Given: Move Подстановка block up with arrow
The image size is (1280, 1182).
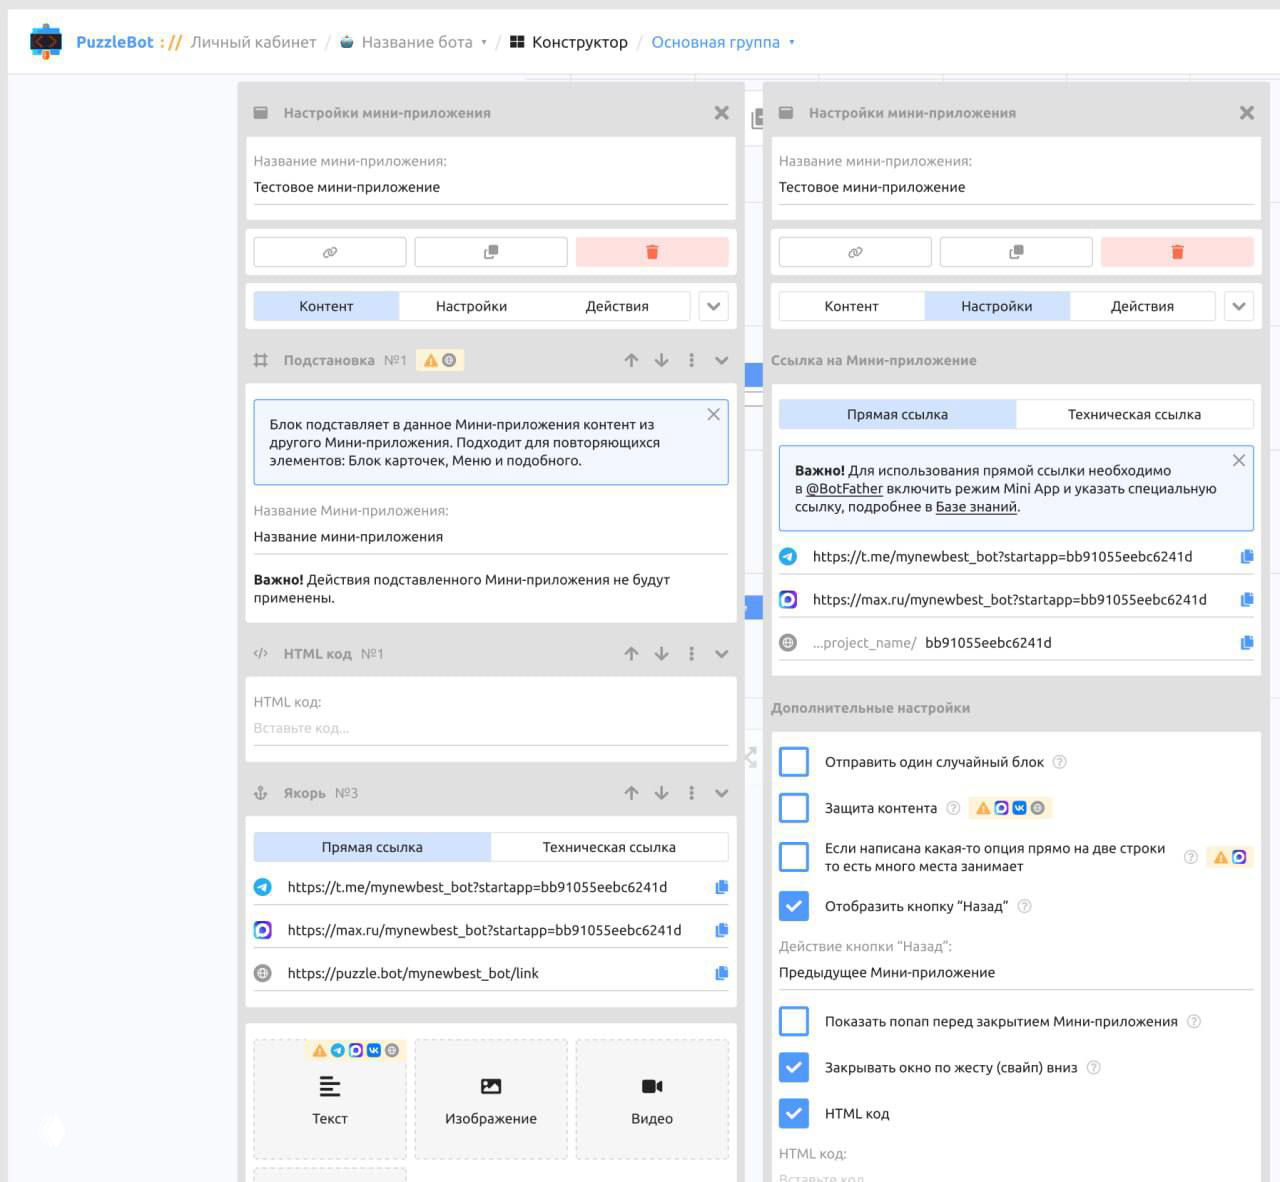Looking at the screenshot, I should pyautogui.click(x=631, y=360).
